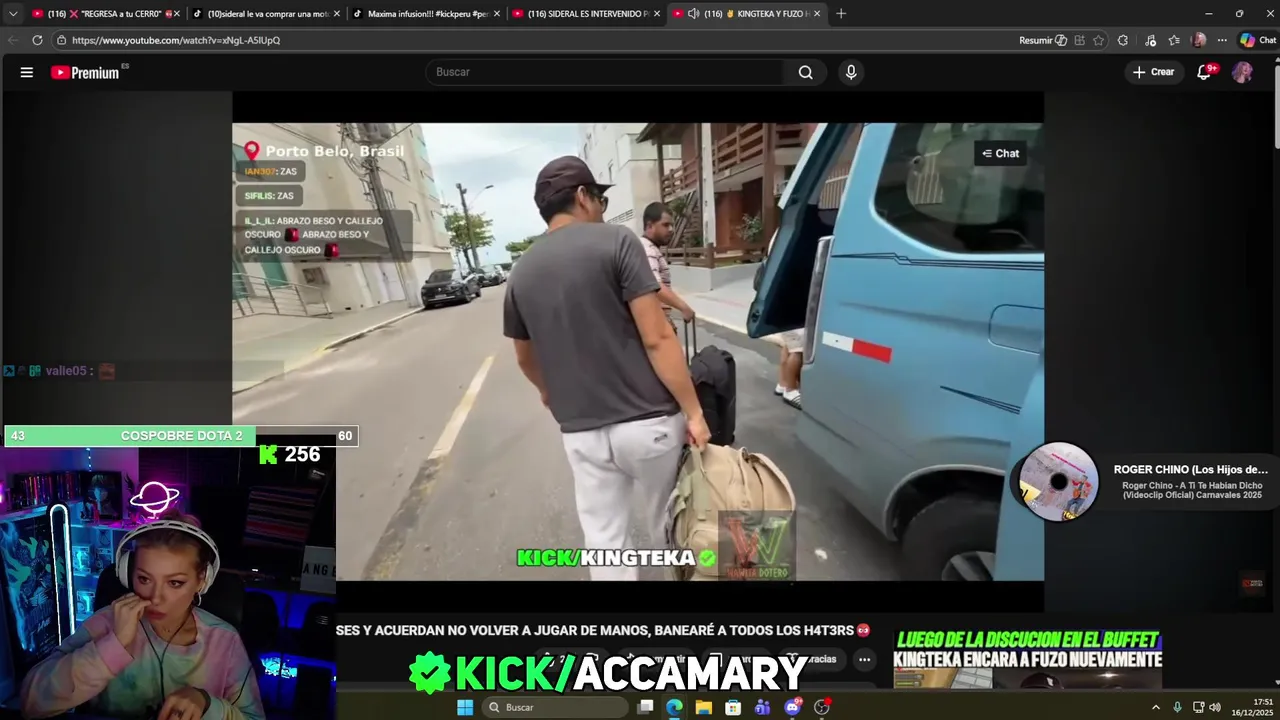Open Microsoft Store from the taskbar
The height and width of the screenshot is (720, 1280).
(733, 707)
